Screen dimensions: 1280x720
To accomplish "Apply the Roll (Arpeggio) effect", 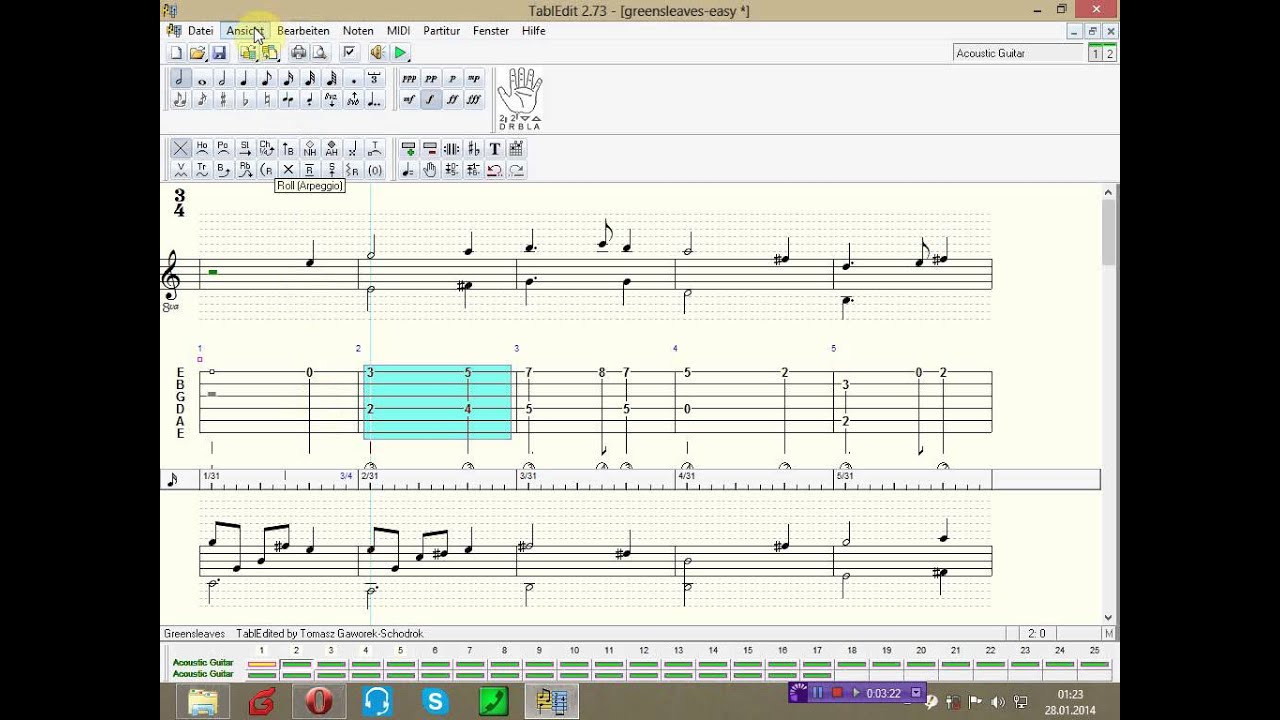I will point(267,170).
